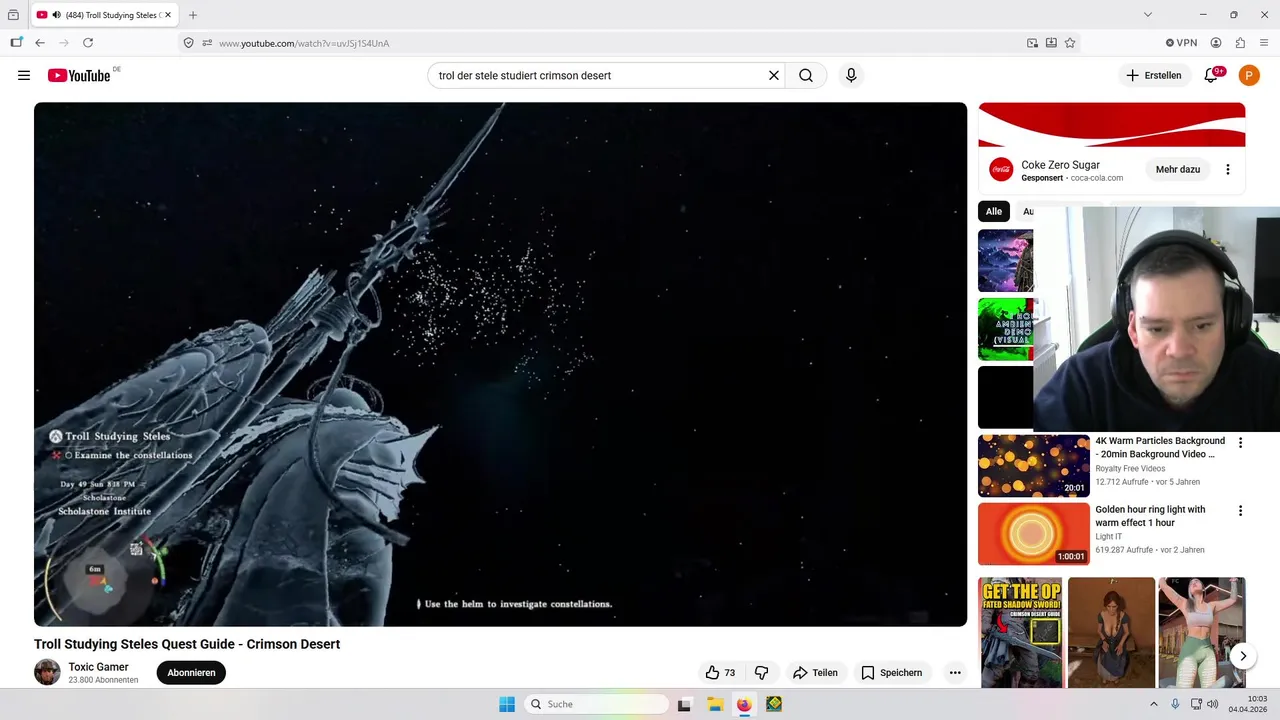
Task: Open Task View on the taskbar
Action: pyautogui.click(x=684, y=704)
